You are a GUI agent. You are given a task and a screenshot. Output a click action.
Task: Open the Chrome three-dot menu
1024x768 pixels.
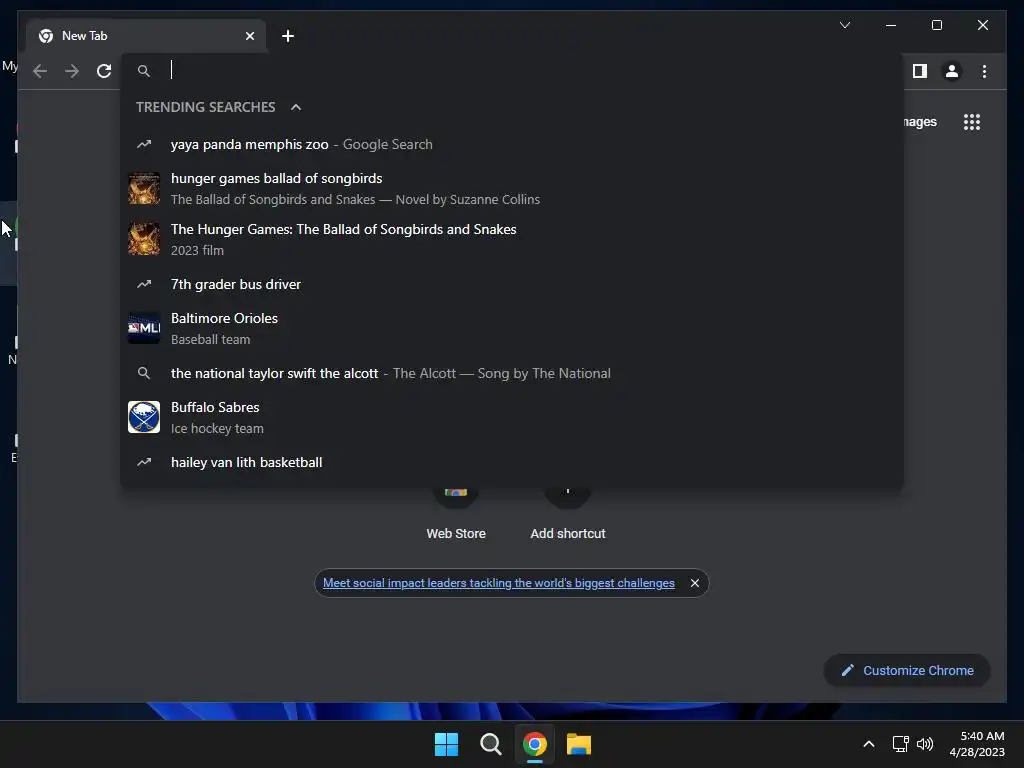tap(984, 71)
